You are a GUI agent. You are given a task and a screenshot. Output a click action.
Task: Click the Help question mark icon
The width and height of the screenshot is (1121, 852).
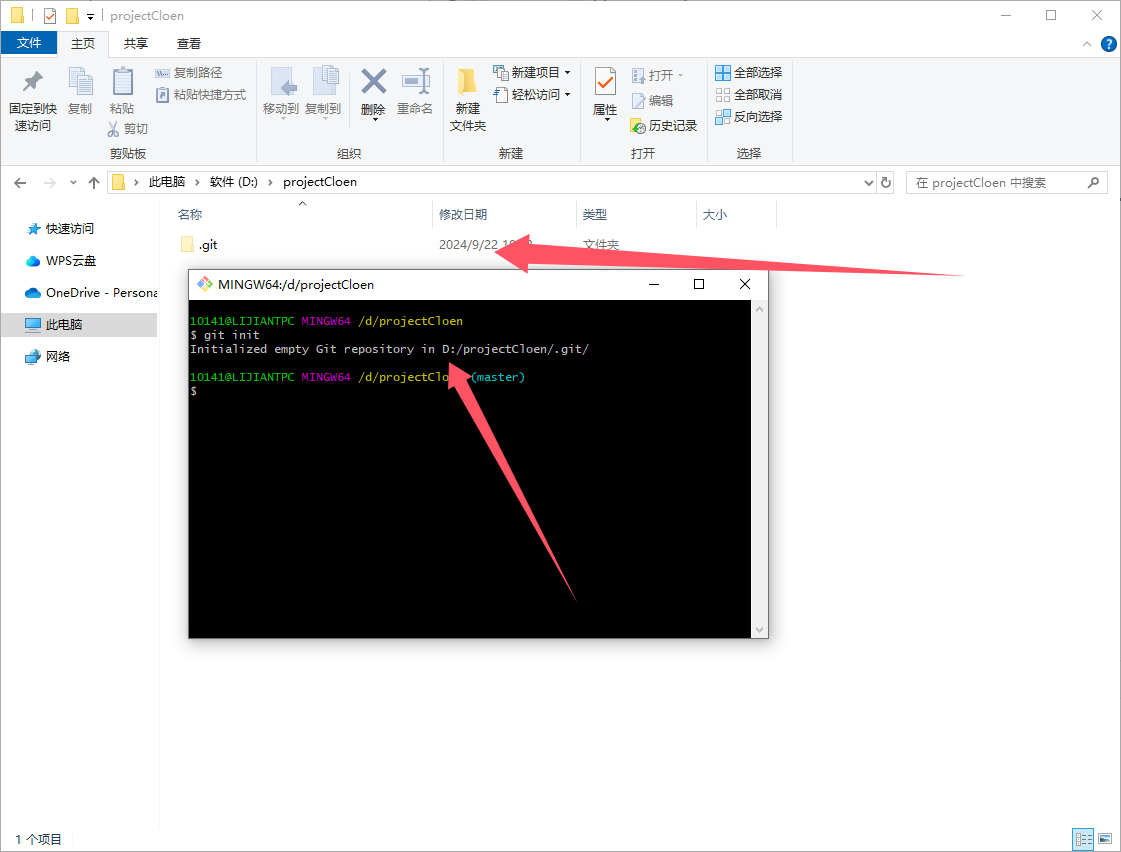pyautogui.click(x=1108, y=44)
